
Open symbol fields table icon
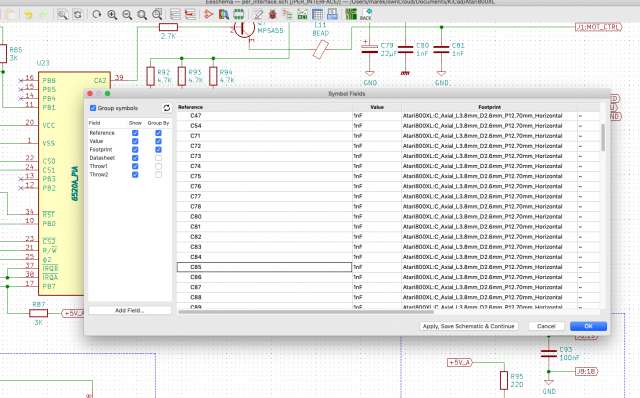pyautogui.click(x=318, y=15)
